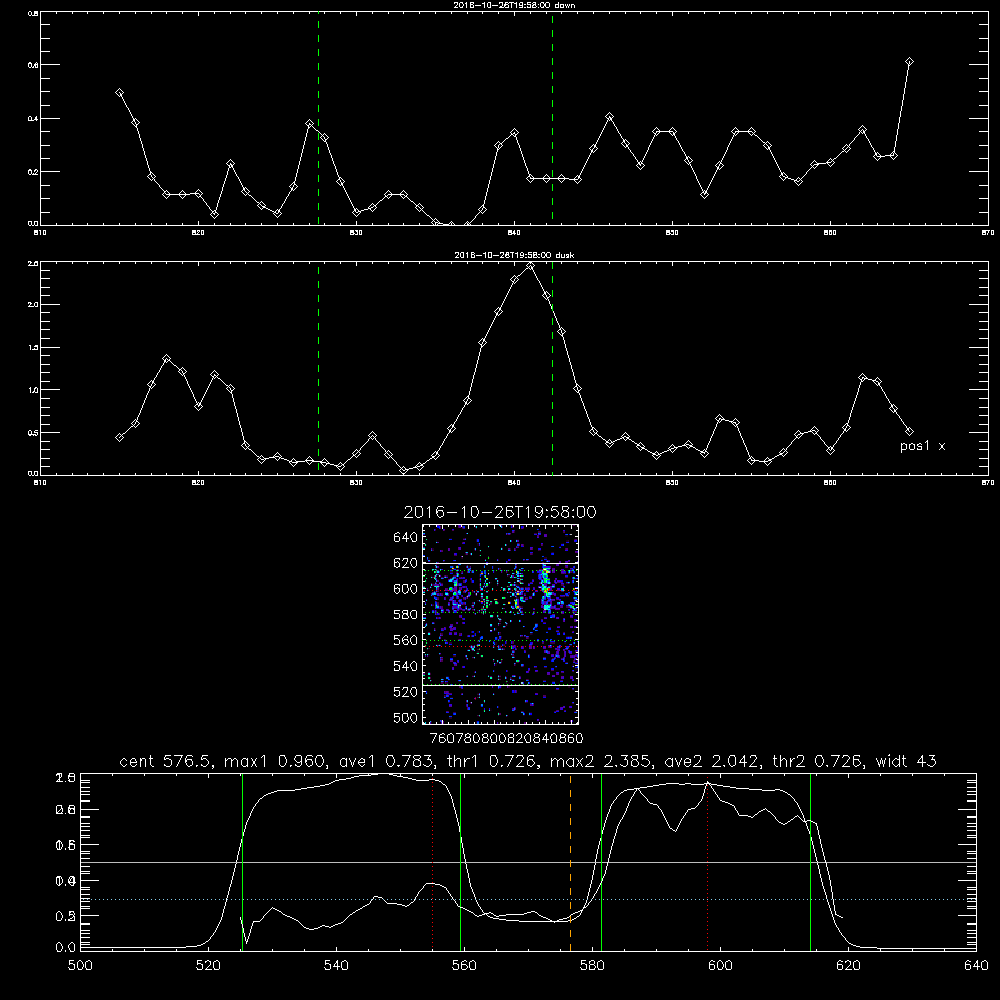Click the dusk plot y-axis label 1.5
Image resolution: width=1000 pixels, height=1000 pixels.
click(x=34, y=348)
